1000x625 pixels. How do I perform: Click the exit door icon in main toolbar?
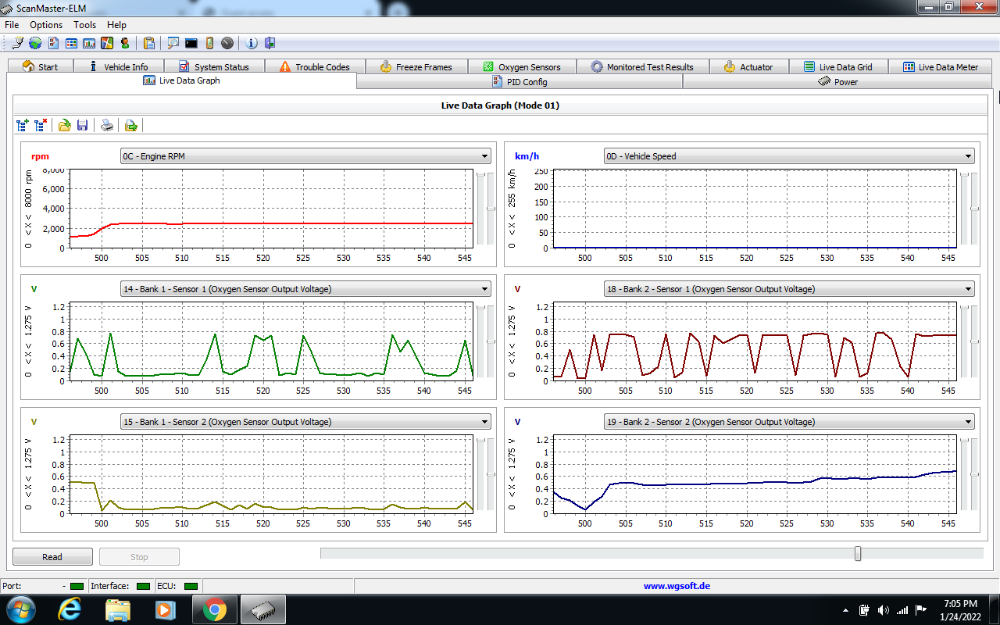pos(269,43)
